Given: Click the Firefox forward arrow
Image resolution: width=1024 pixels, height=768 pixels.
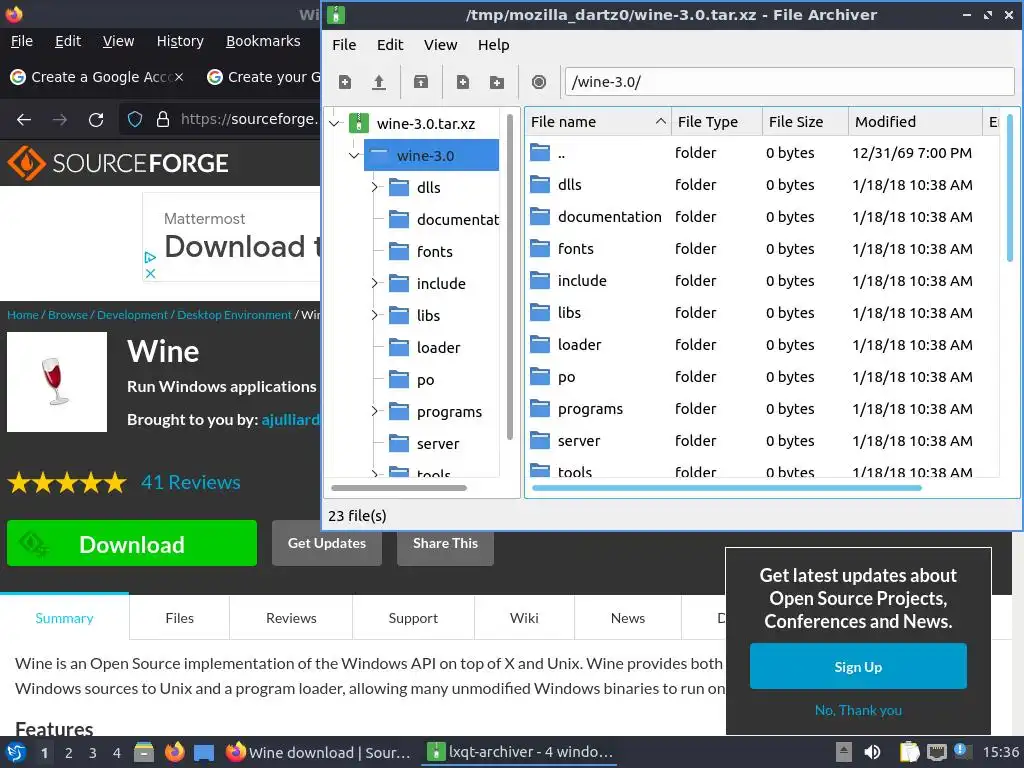Looking at the screenshot, I should coord(60,120).
